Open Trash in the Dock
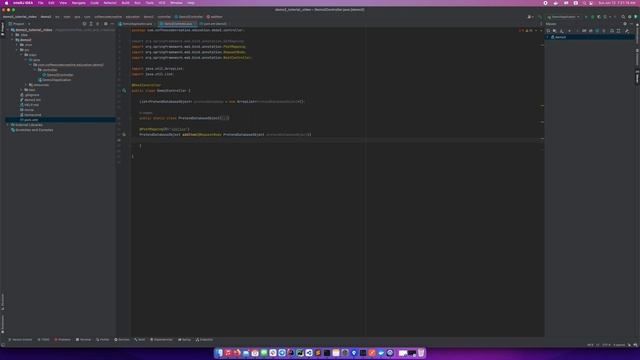640x360 pixels. click(421, 353)
